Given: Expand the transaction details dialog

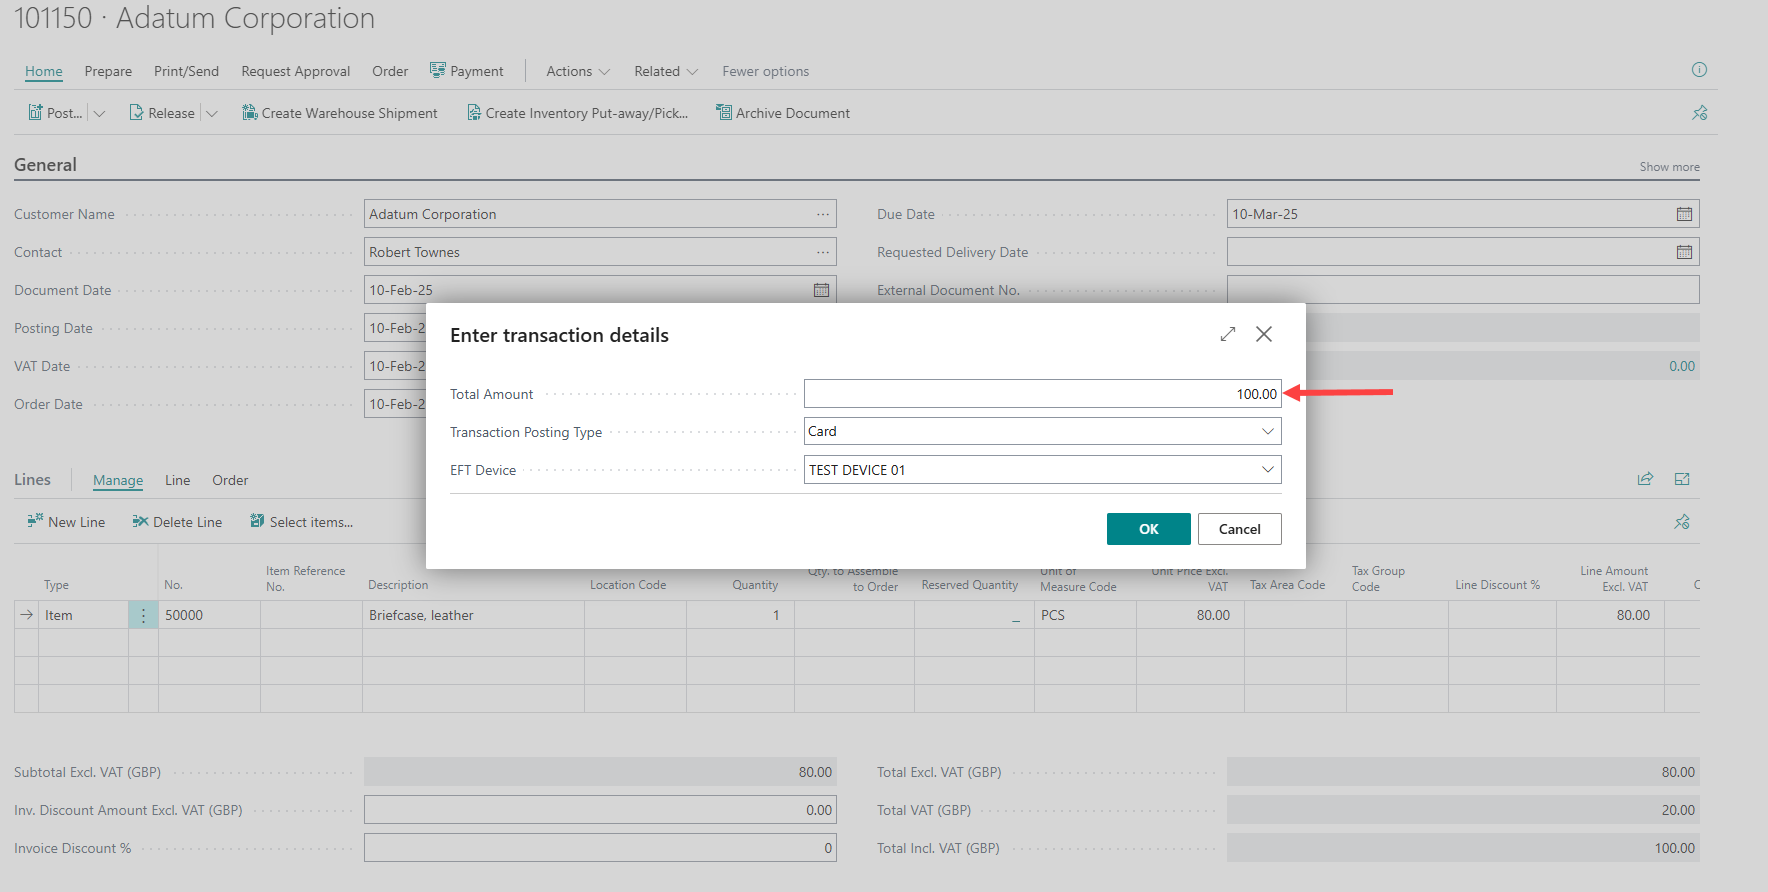Looking at the screenshot, I should click(1228, 334).
